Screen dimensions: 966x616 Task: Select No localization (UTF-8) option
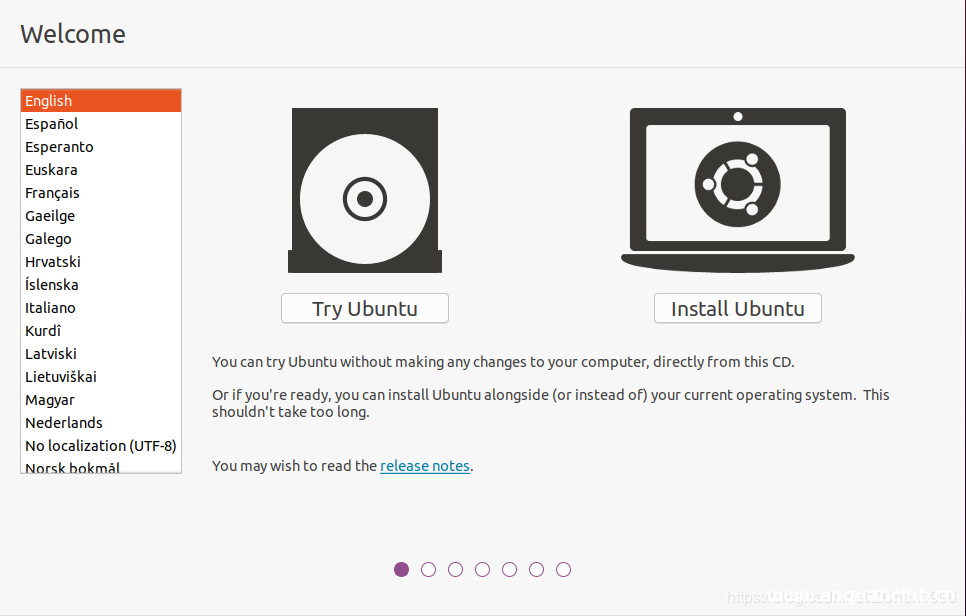(x=100, y=445)
